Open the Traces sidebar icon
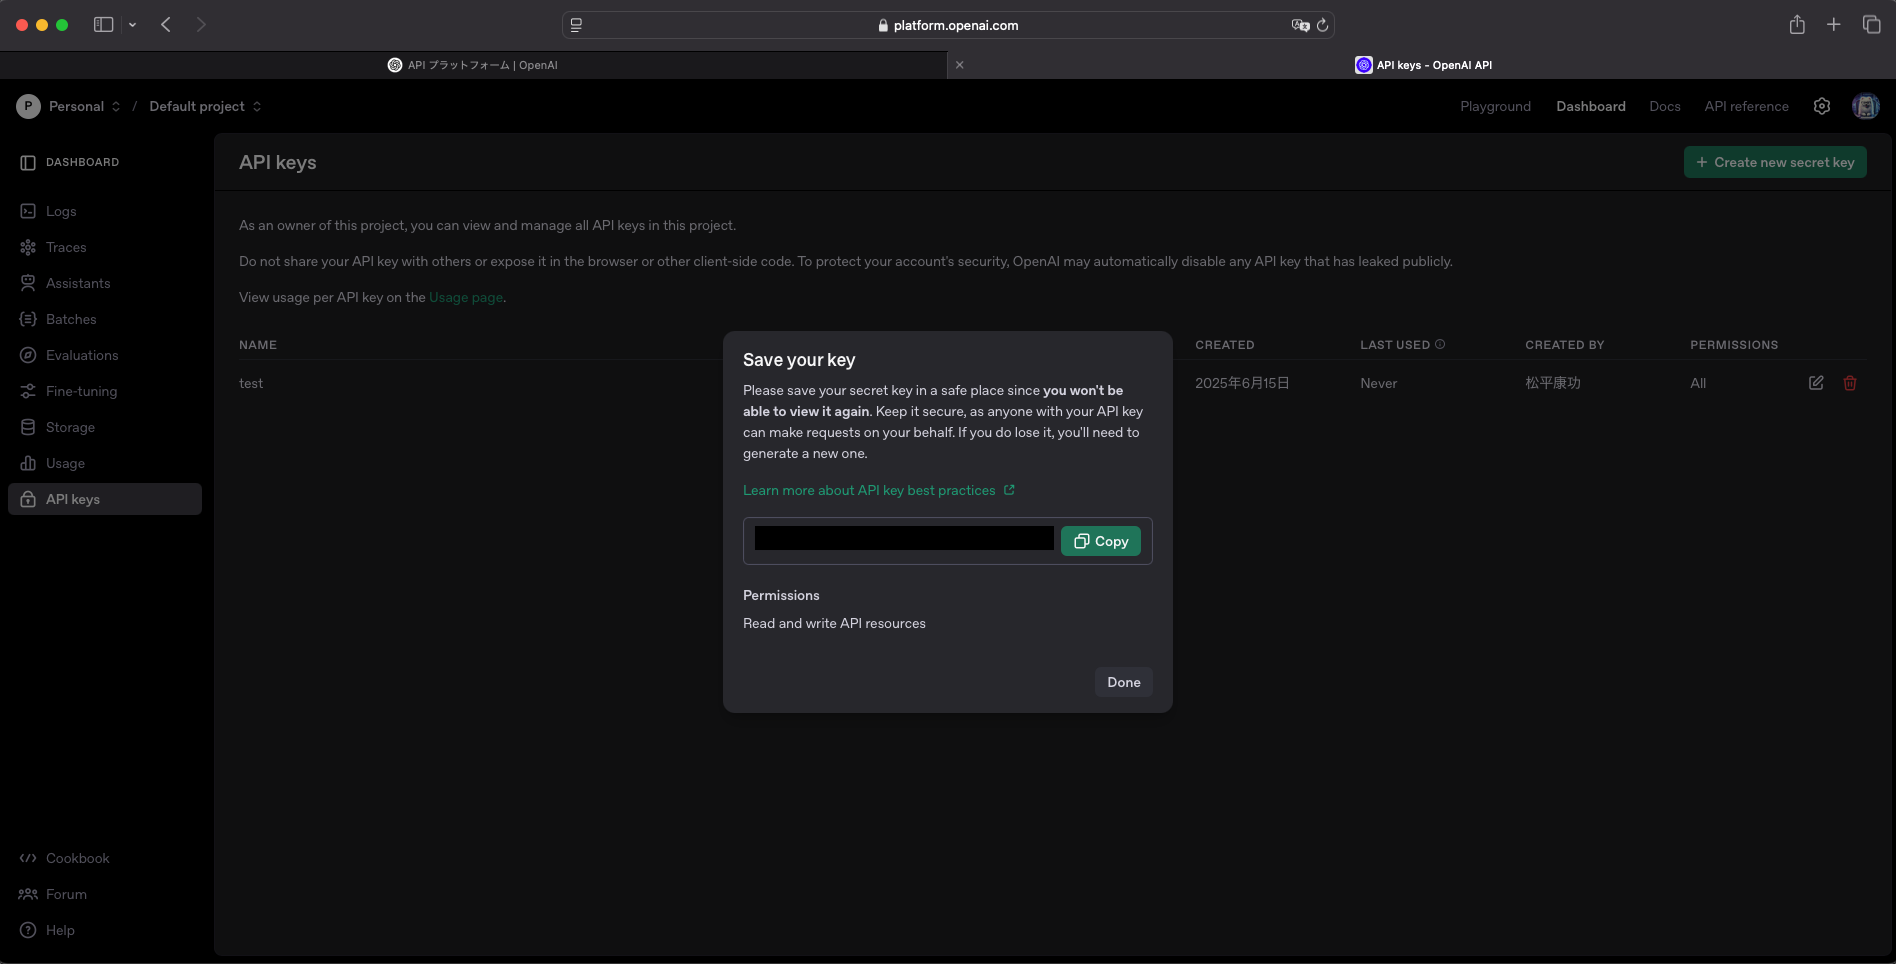This screenshot has width=1896, height=964. (28, 247)
